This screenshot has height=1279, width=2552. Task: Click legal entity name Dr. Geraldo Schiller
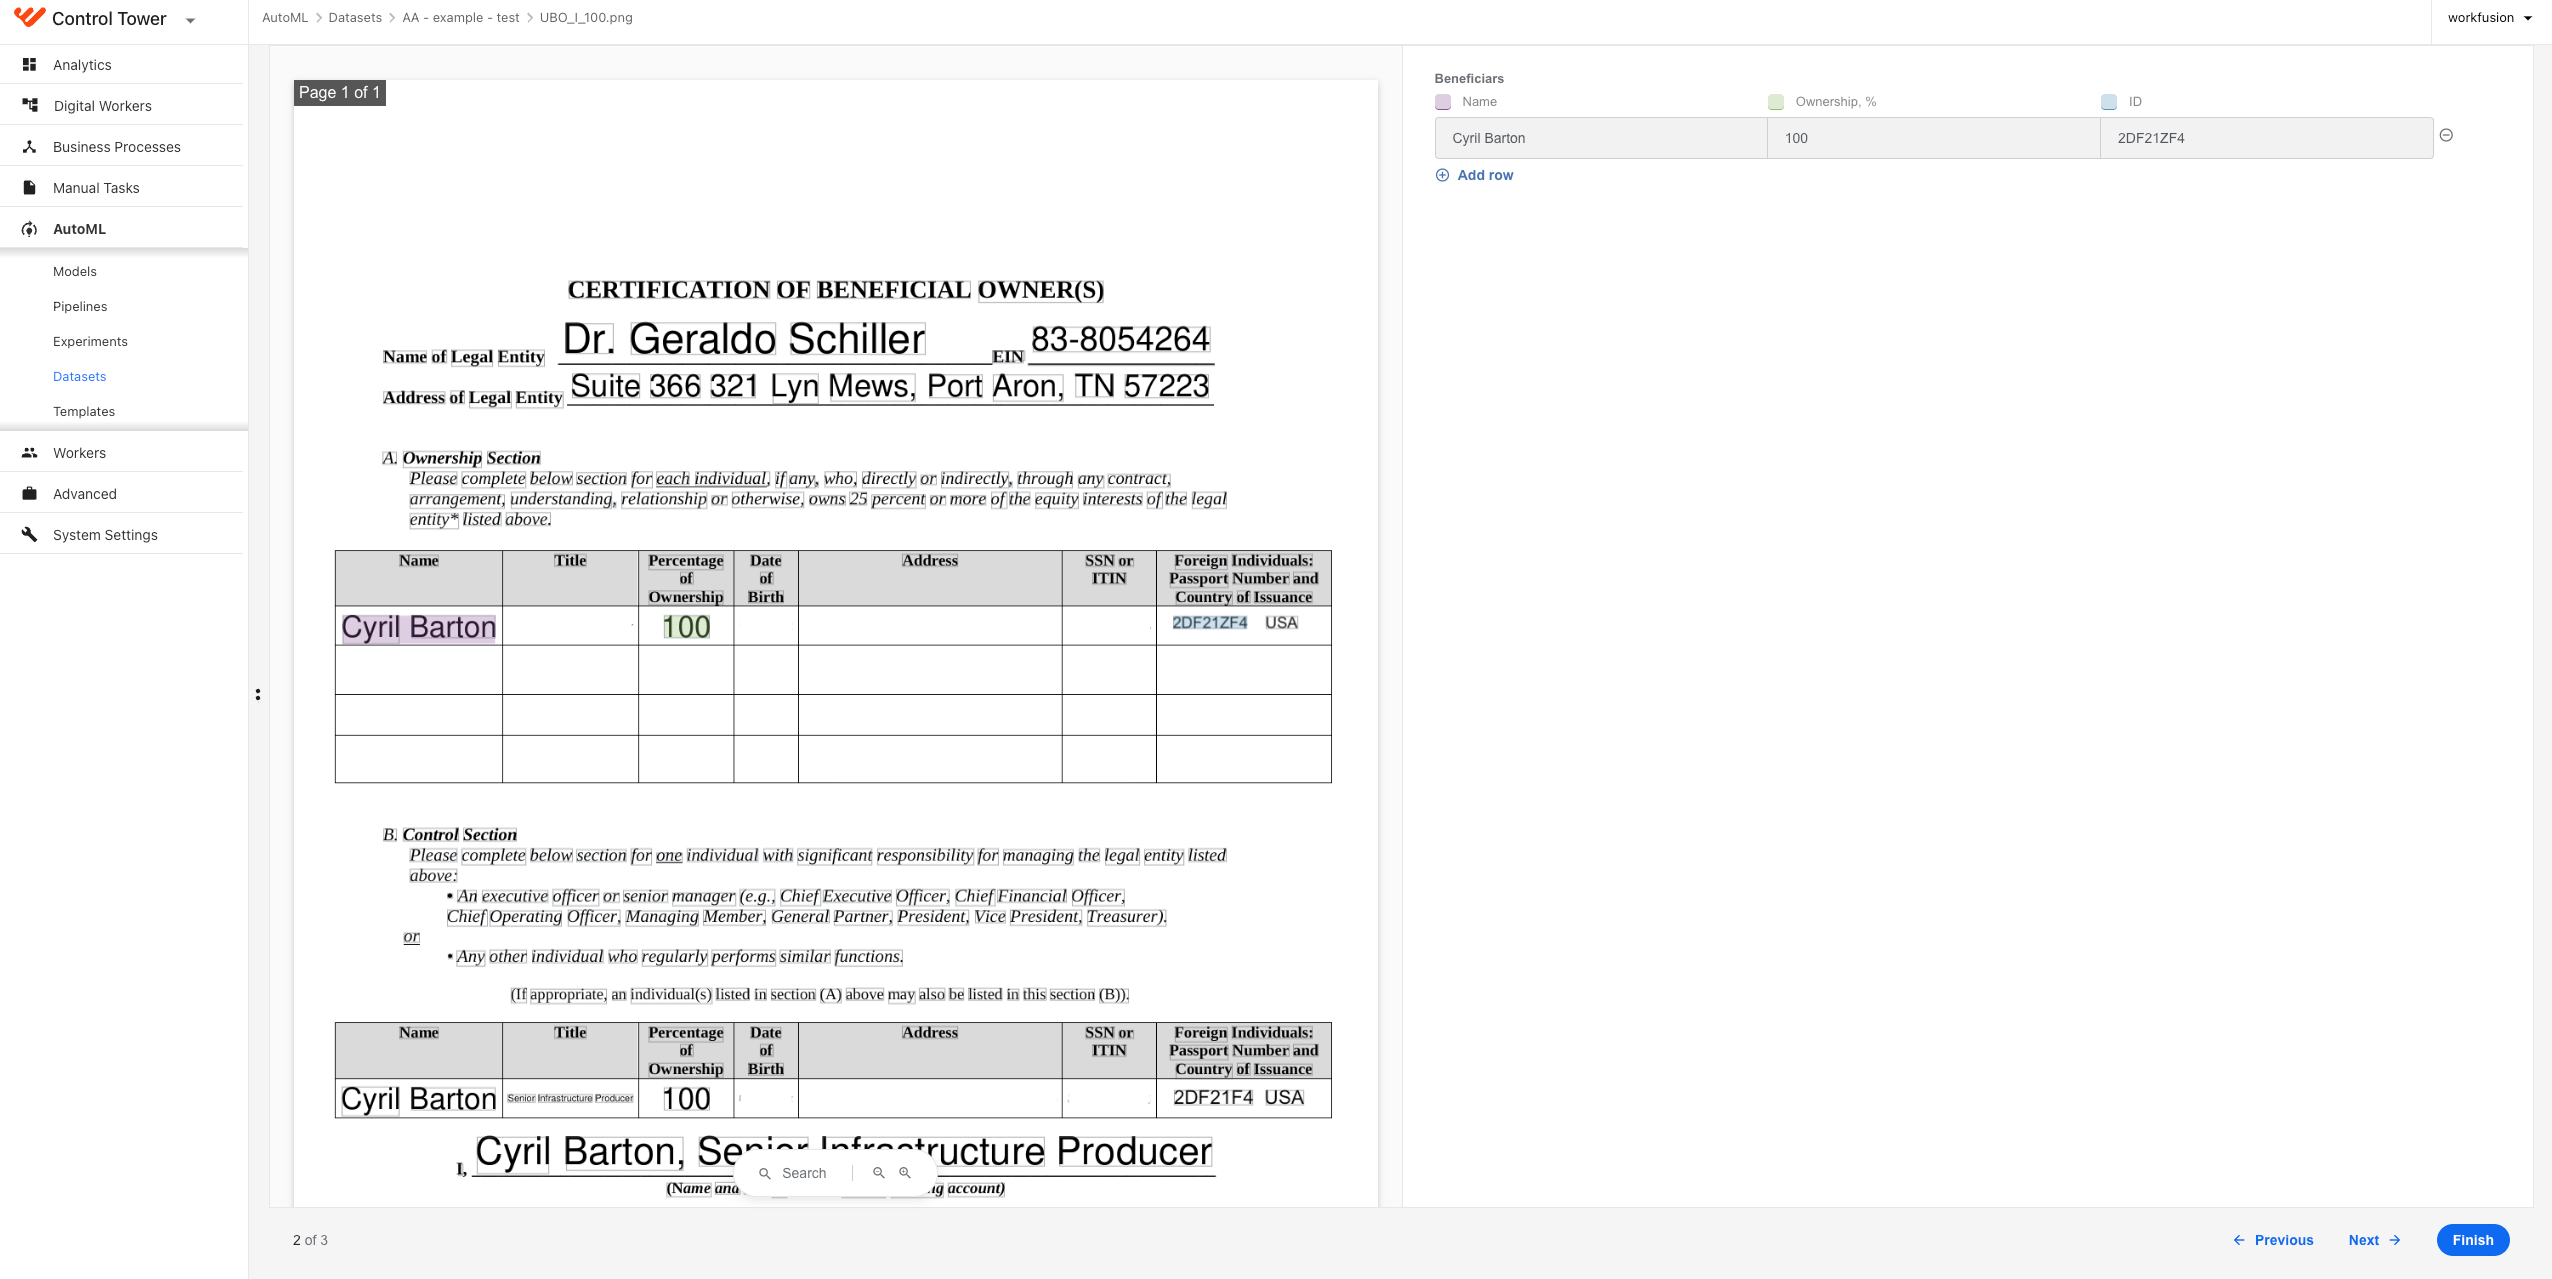point(743,339)
